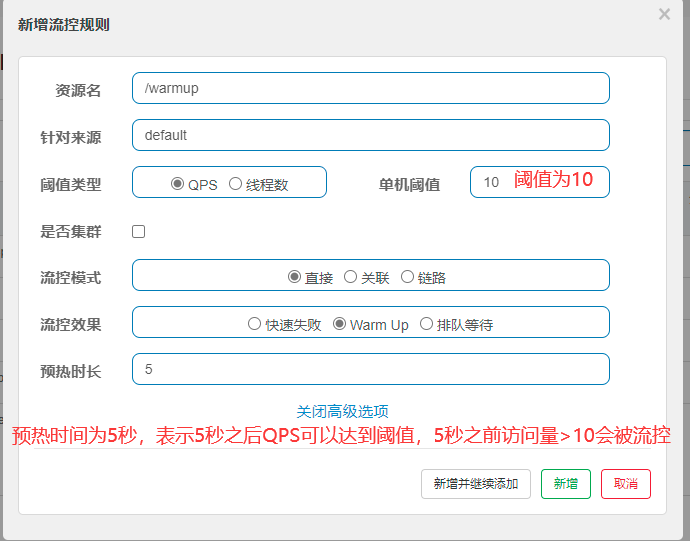
Task: Select 排队等待 as flow control effect
Action: coord(427,324)
